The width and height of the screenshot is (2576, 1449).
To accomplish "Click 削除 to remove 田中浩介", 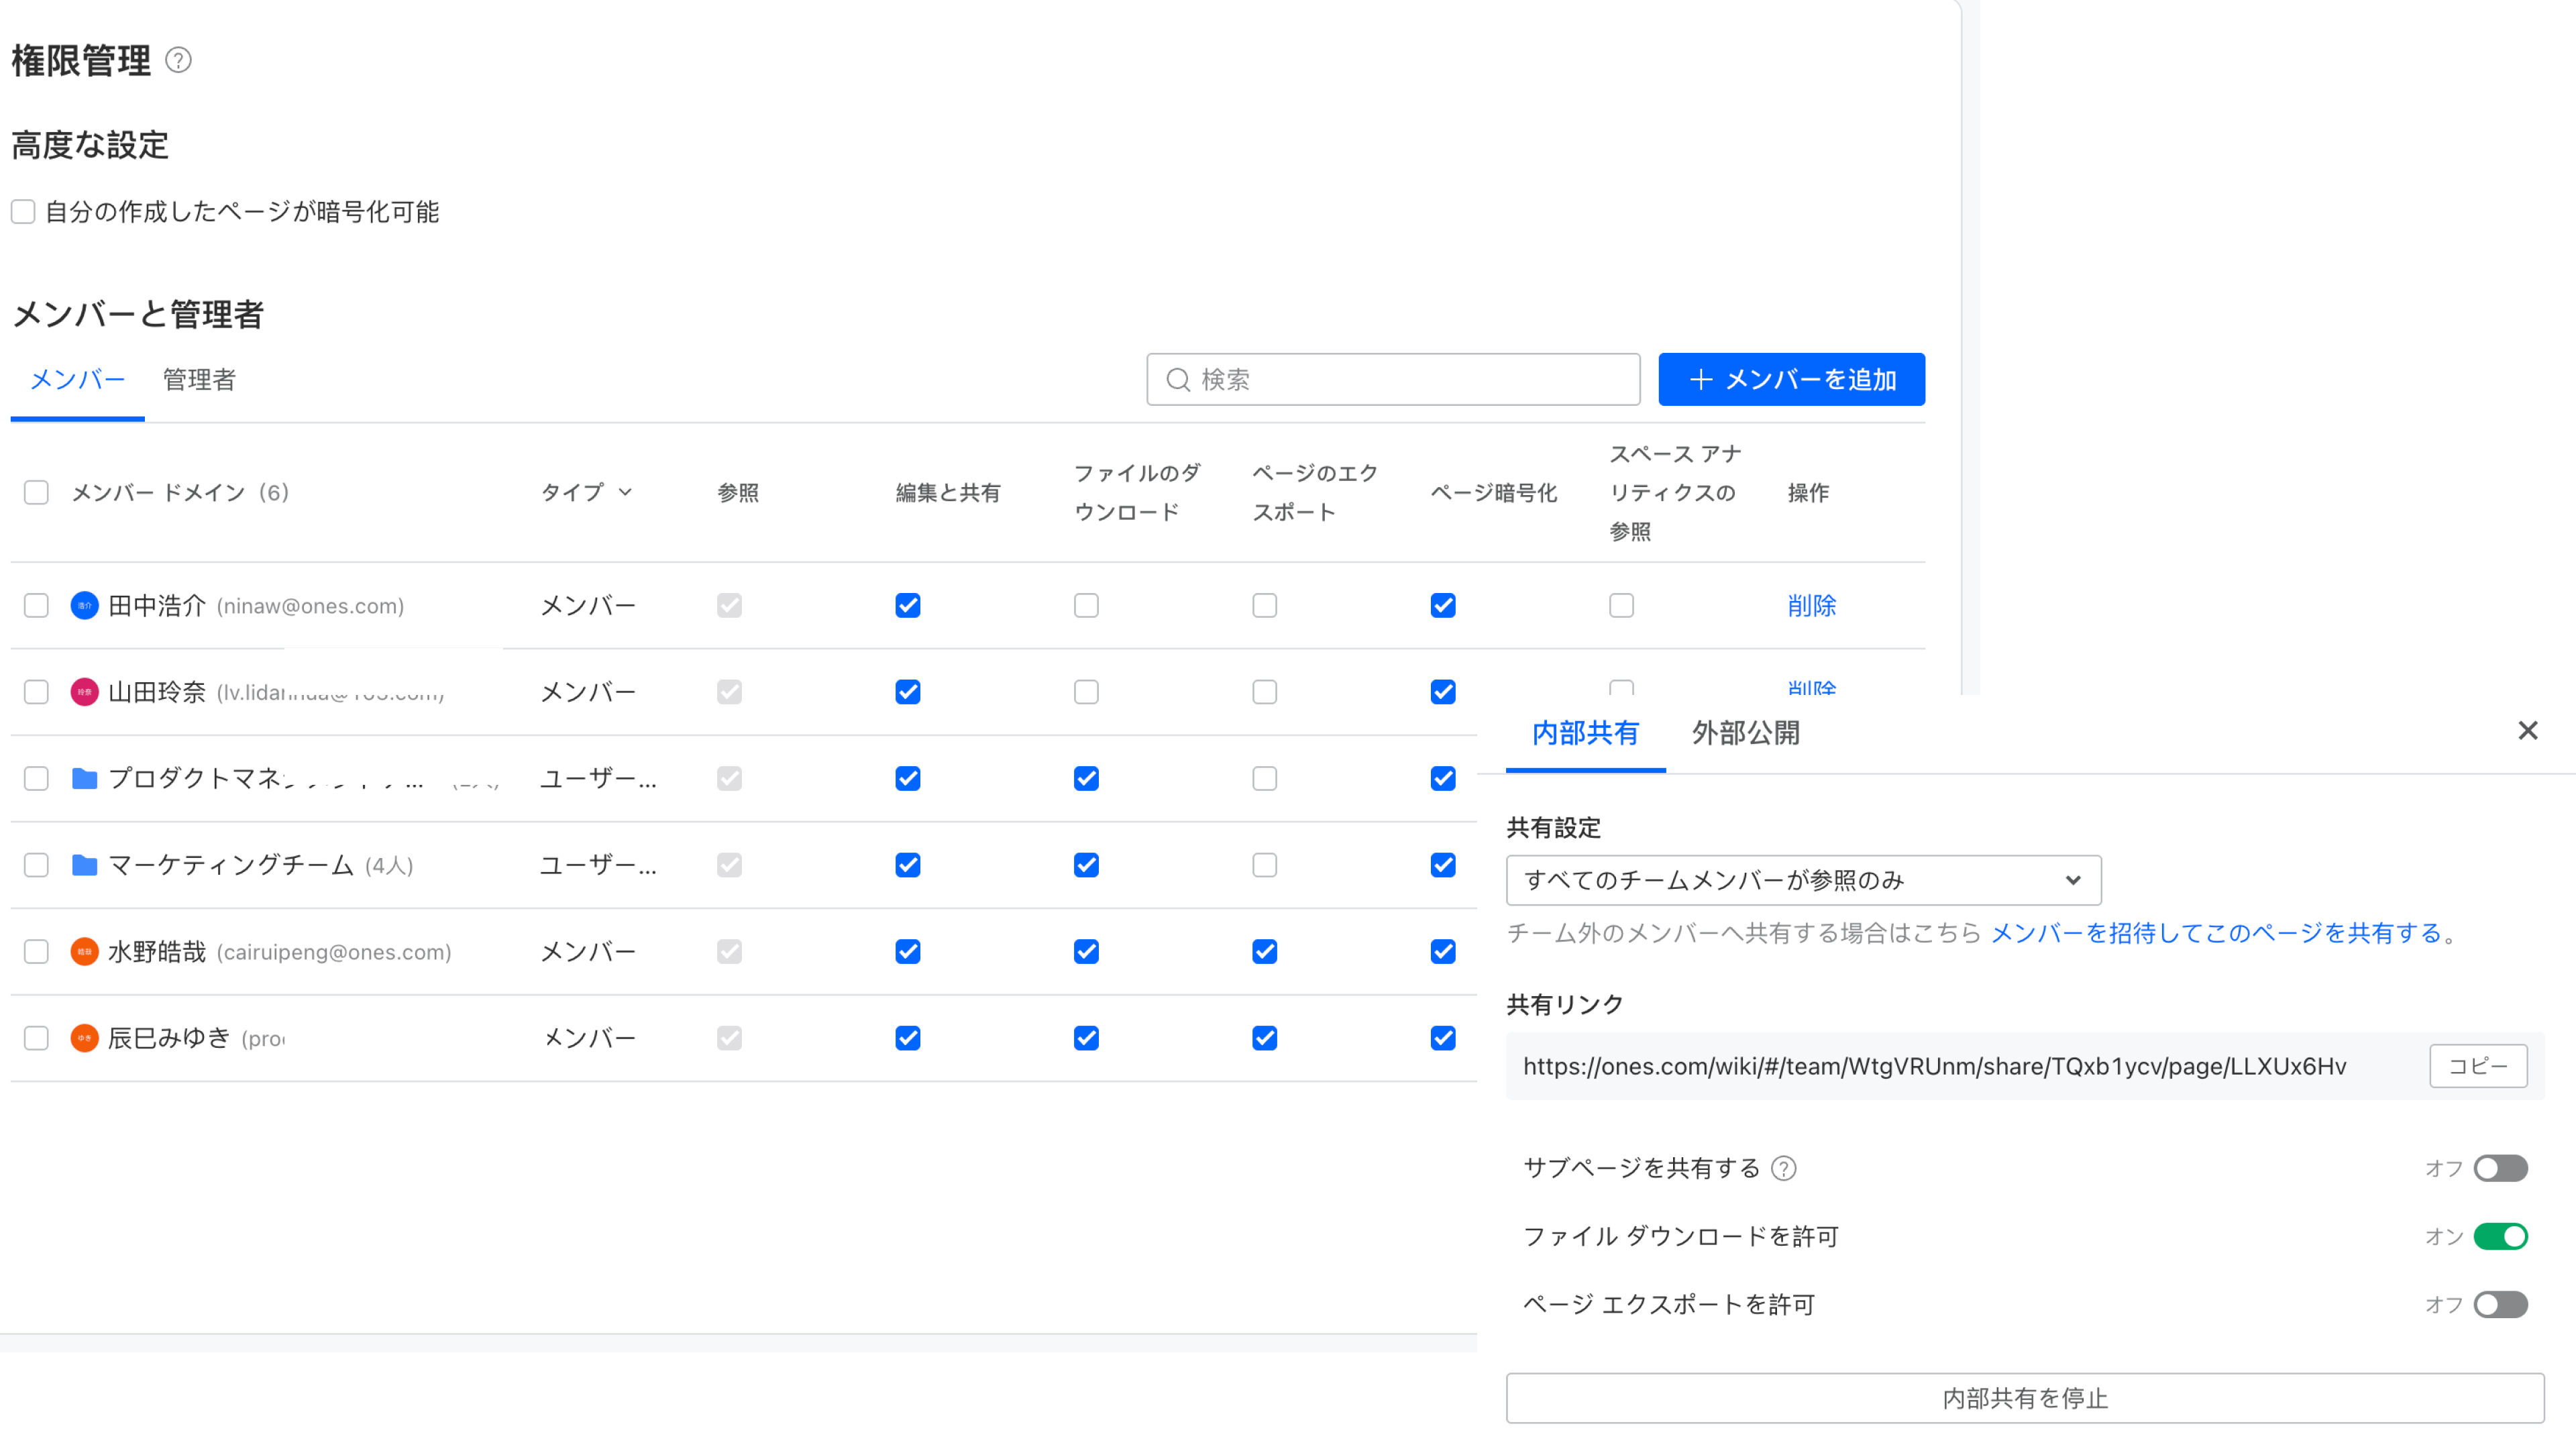I will click(x=1812, y=605).
